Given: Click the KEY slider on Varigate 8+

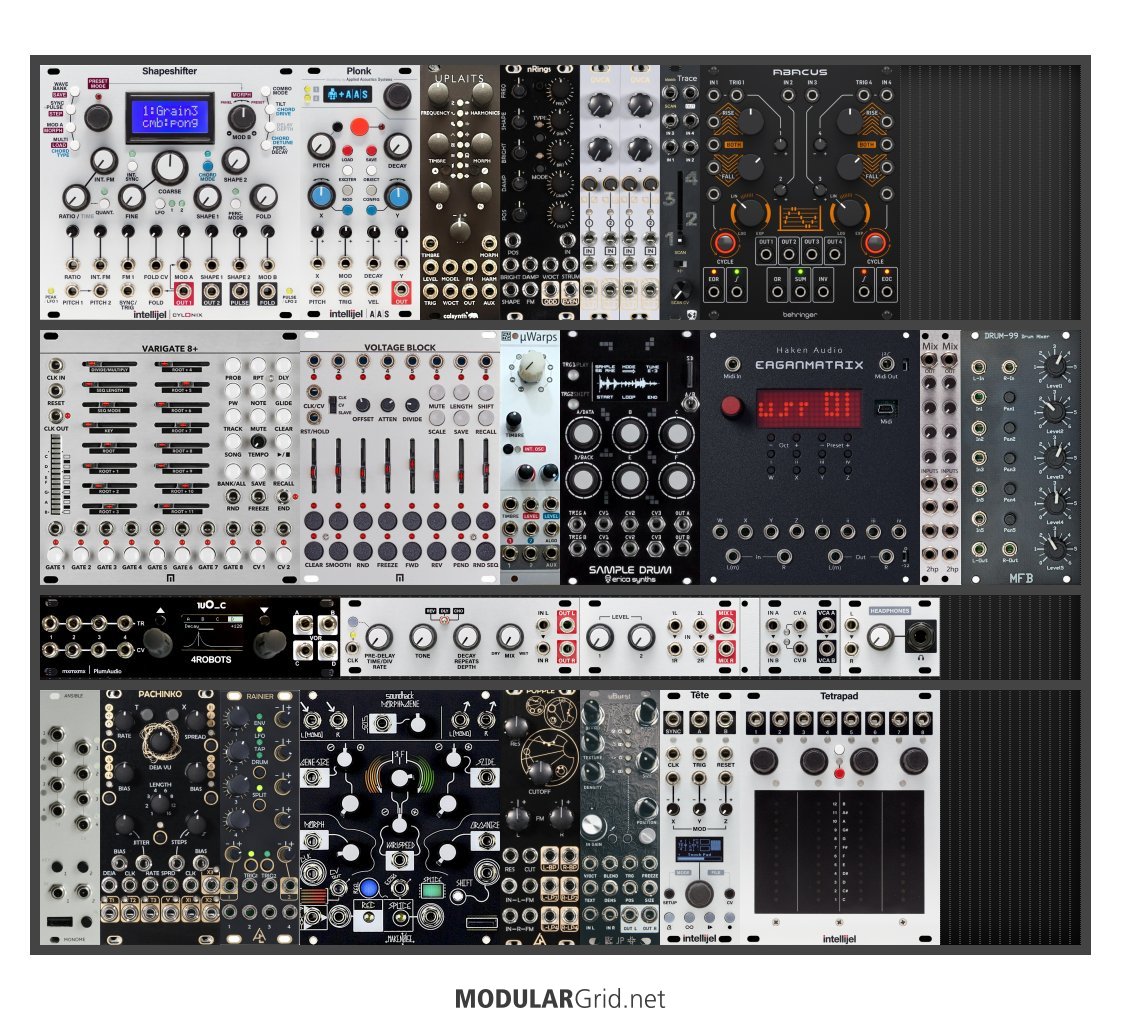Looking at the screenshot, I should tap(109, 426).
